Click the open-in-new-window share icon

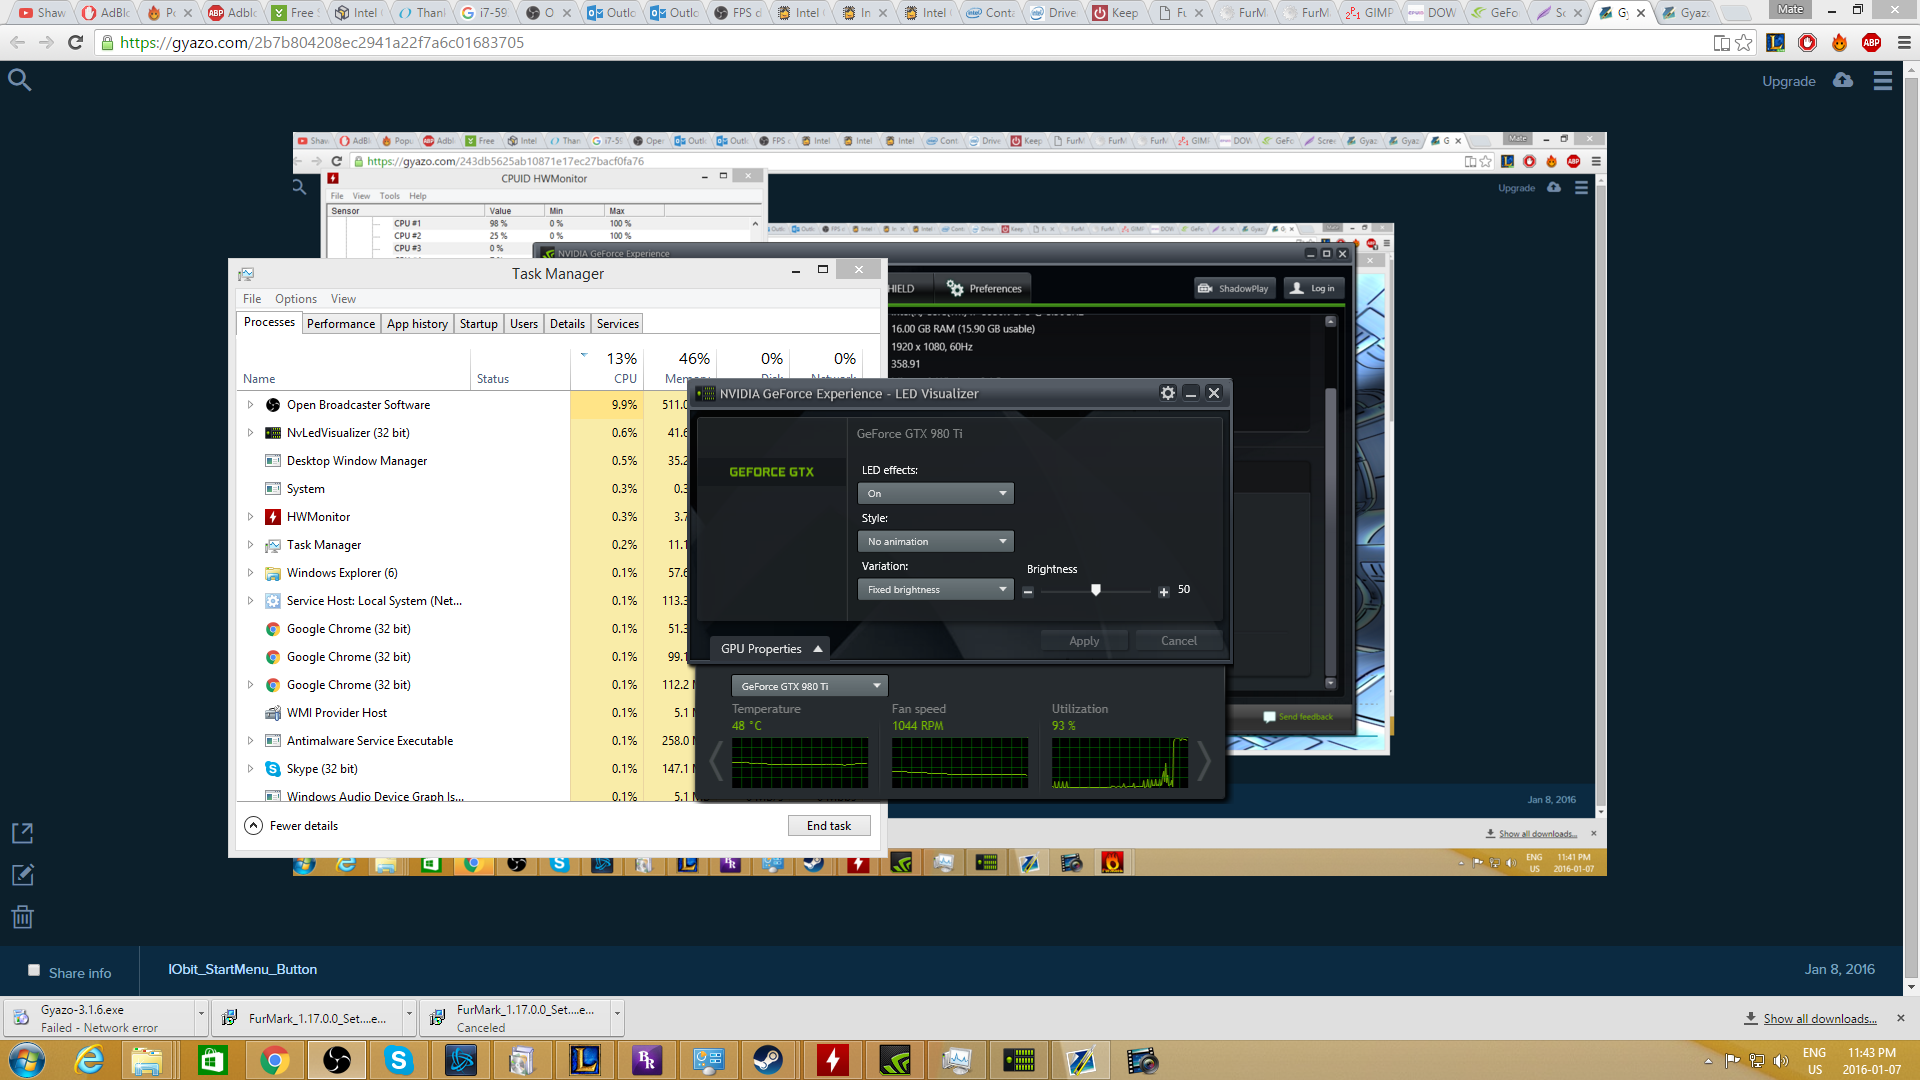tap(22, 833)
